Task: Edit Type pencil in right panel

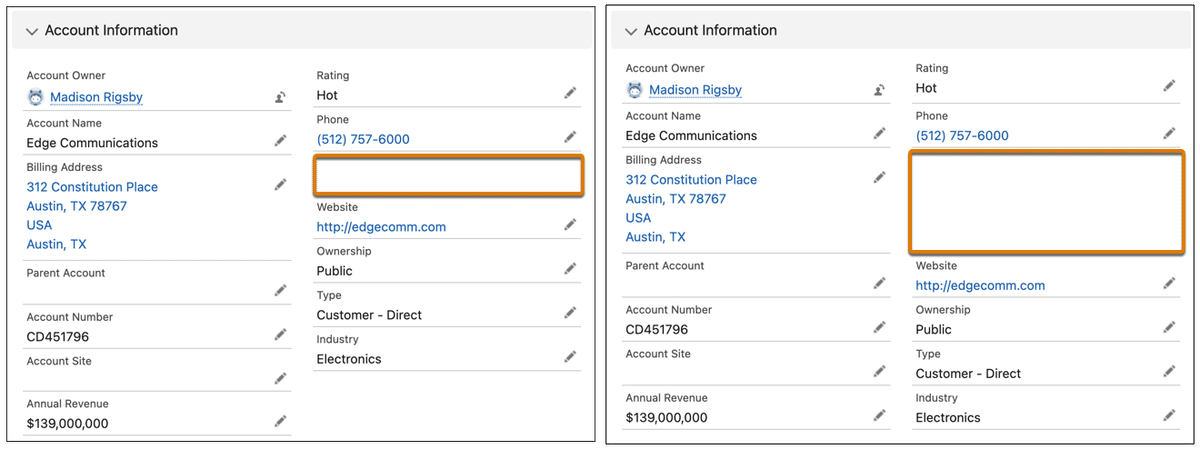Action: pyautogui.click(x=1169, y=371)
